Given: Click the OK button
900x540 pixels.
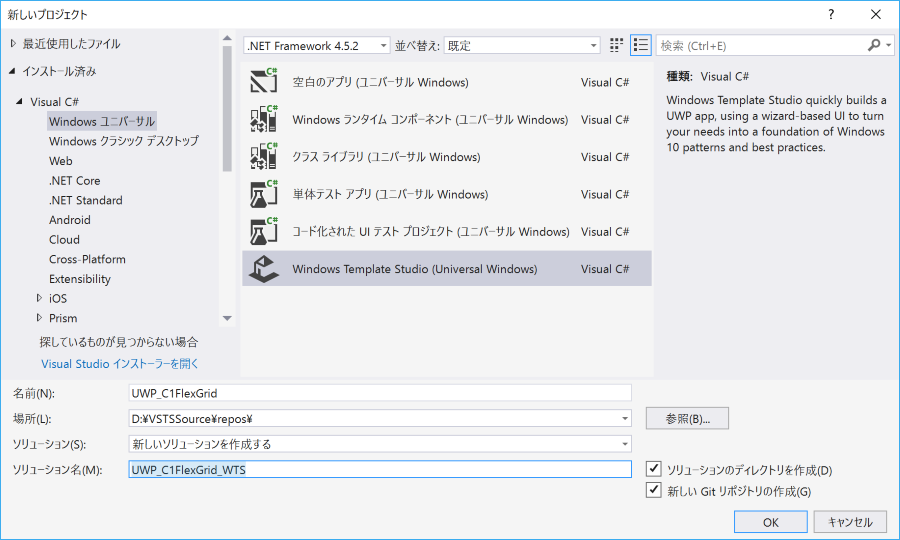Looking at the screenshot, I should pos(770,522).
